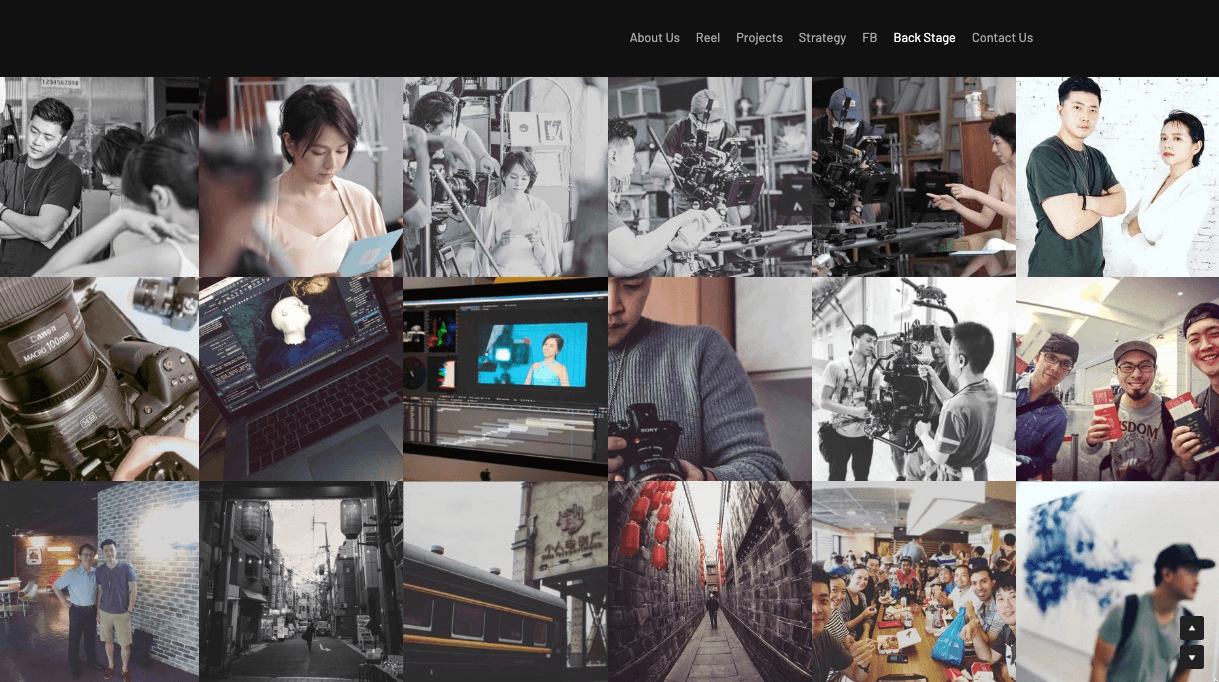The height and width of the screenshot is (682, 1219).
Task: Open the Canon Macro 100mm lens photo
Action: (x=99, y=379)
